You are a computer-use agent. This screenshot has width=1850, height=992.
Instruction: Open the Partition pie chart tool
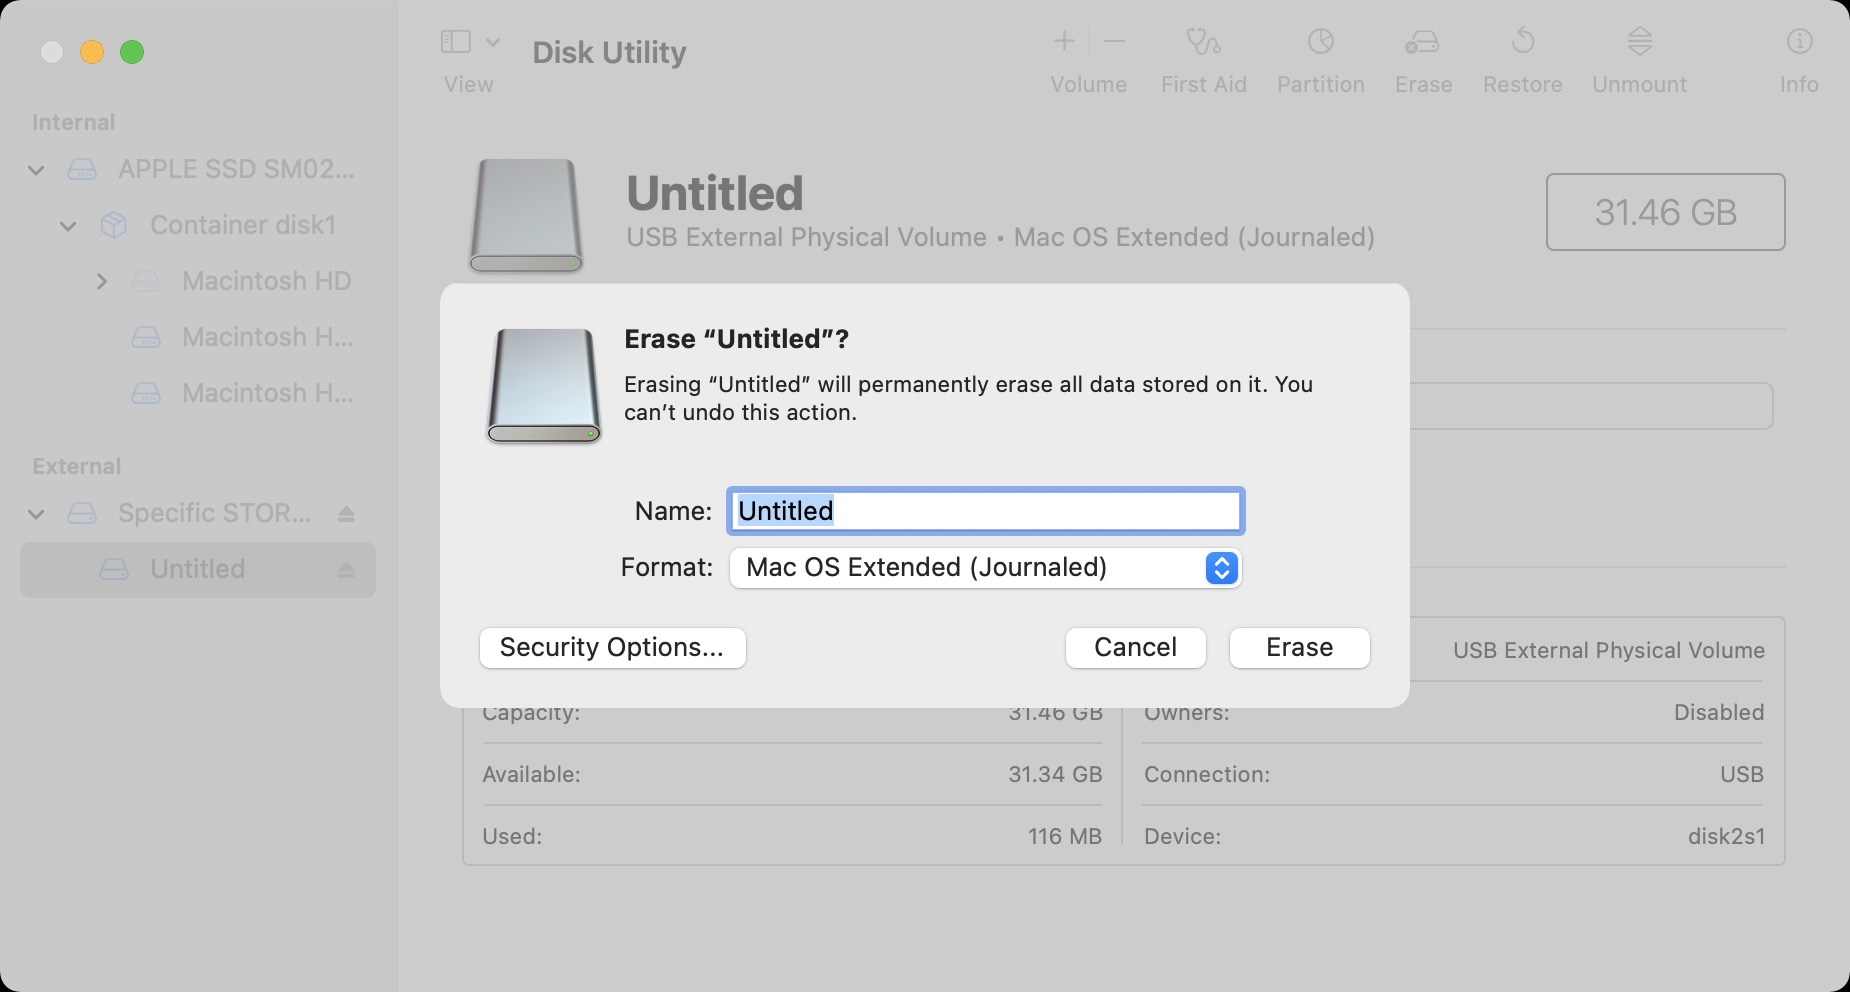(x=1320, y=42)
